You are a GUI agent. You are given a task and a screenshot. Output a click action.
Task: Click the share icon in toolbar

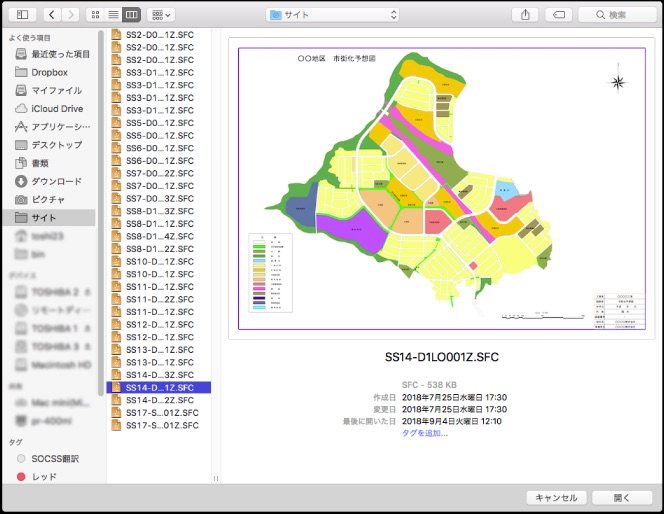(x=525, y=15)
